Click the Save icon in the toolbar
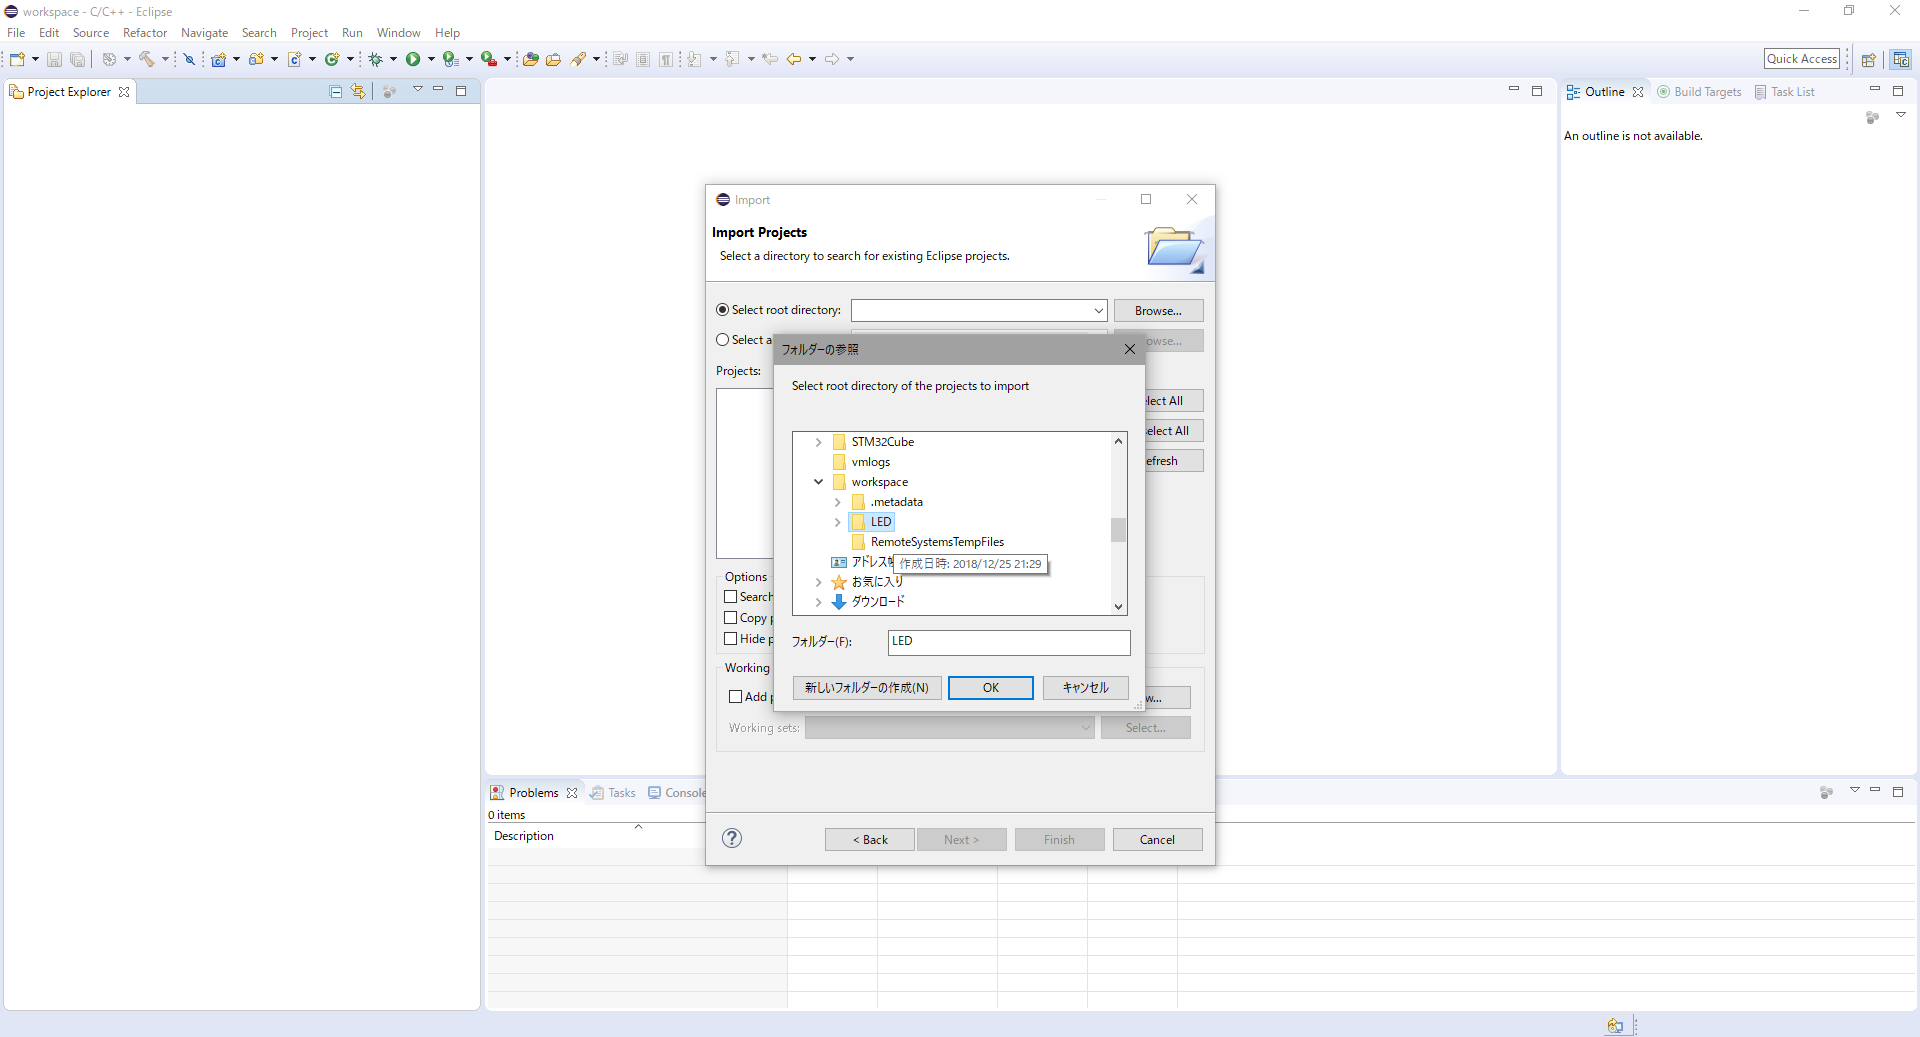1920x1037 pixels. [54, 59]
